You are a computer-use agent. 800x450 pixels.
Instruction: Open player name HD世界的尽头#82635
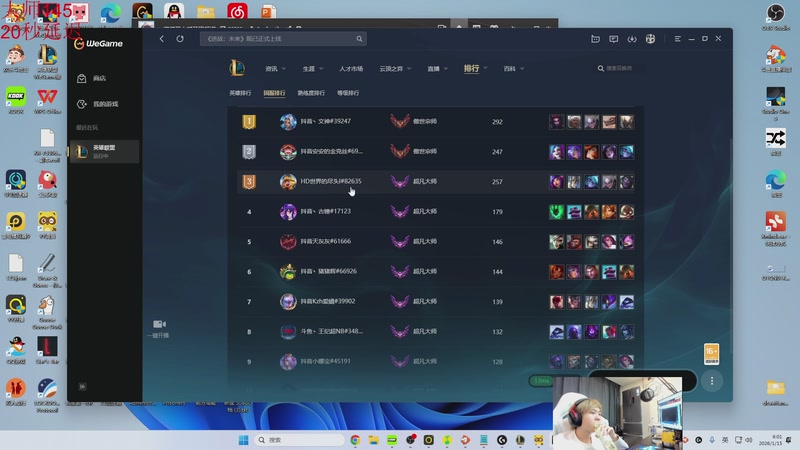tap(331, 181)
